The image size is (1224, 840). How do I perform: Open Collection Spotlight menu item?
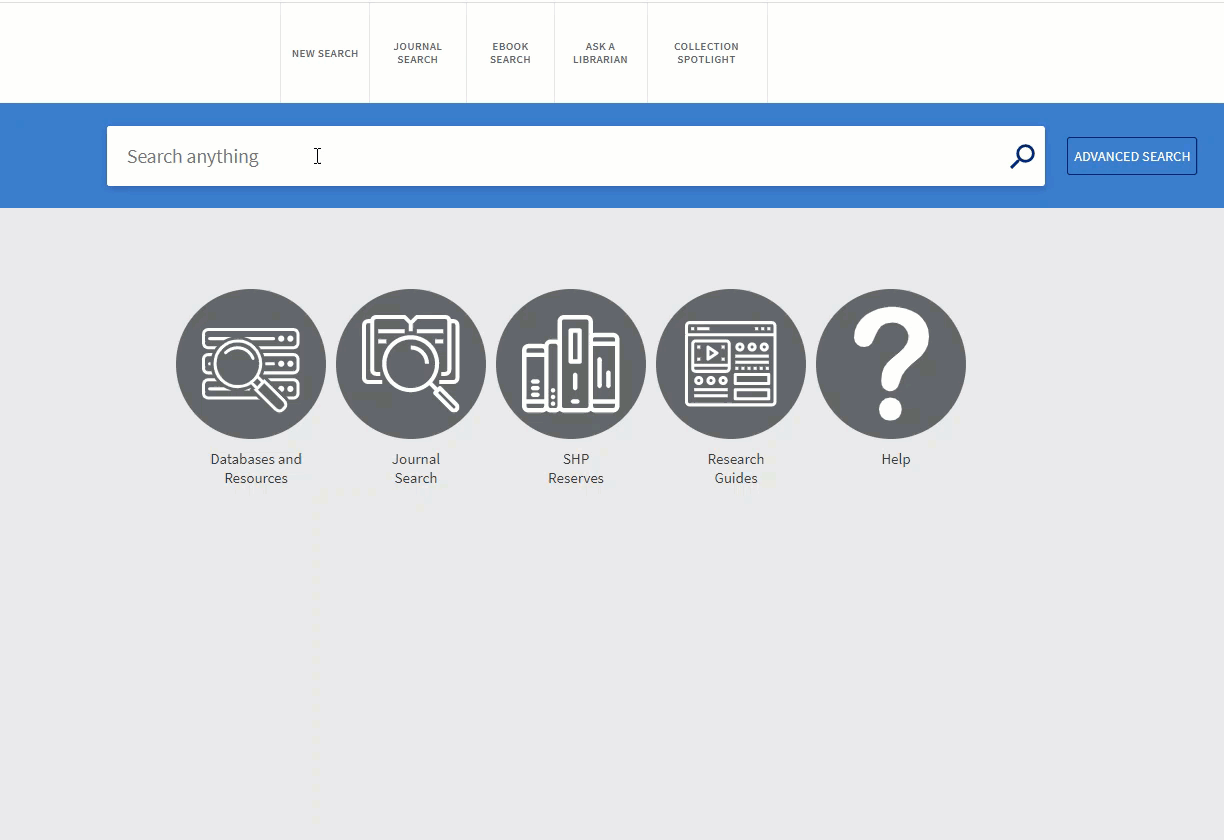[x=706, y=53]
